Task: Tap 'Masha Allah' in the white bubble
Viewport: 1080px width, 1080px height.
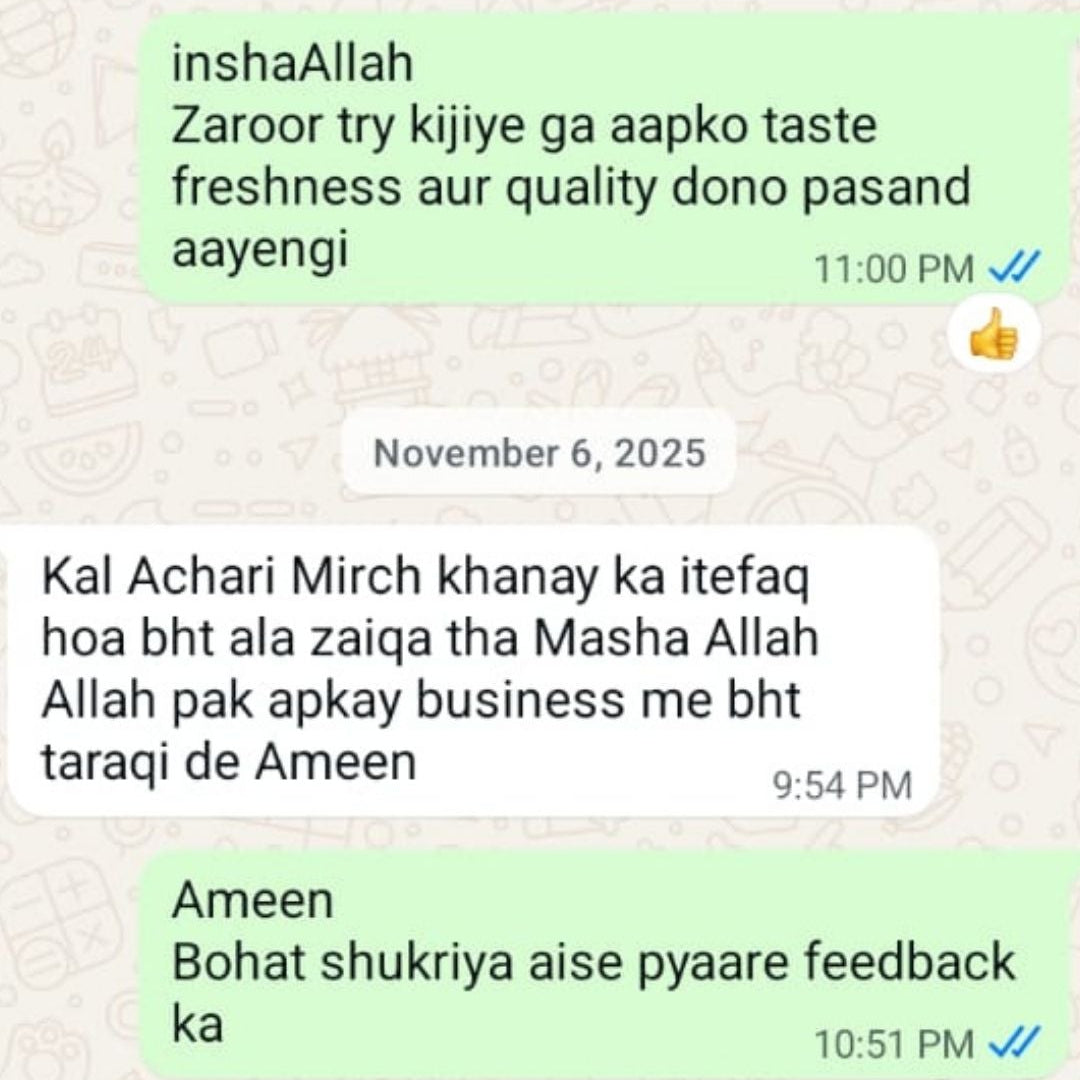Action: click(677, 638)
